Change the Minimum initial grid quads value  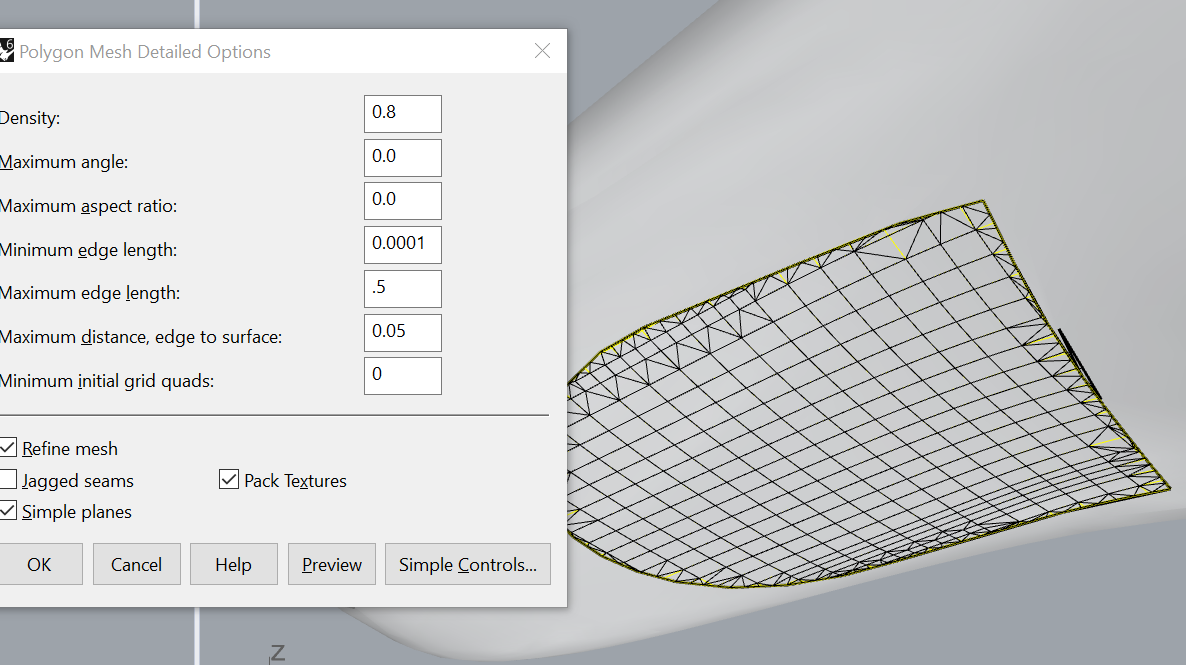pyautogui.click(x=402, y=375)
